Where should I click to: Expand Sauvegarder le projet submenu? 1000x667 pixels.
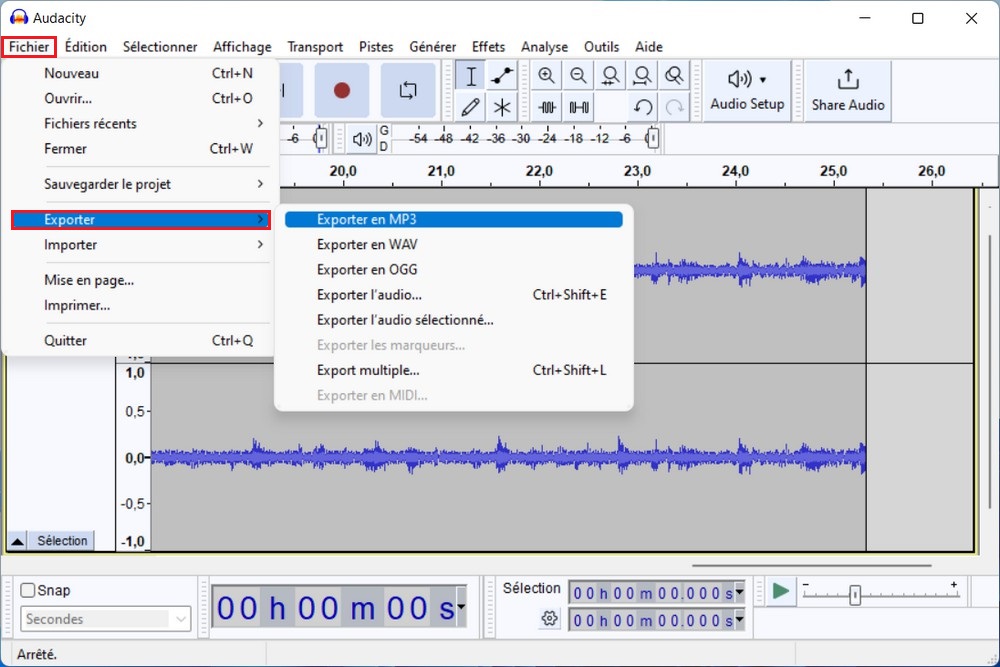pyautogui.click(x=142, y=184)
